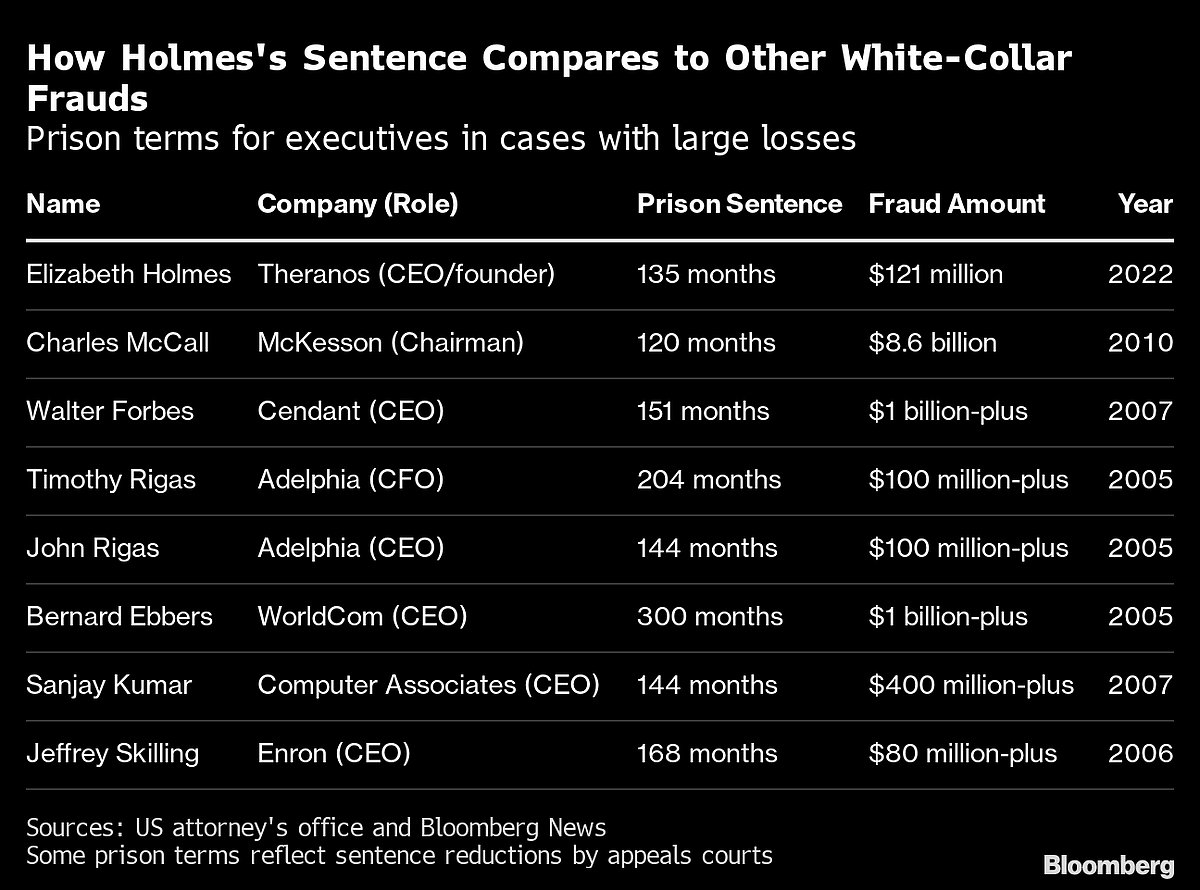Select the Charles McCall name cell
Image resolution: width=1200 pixels, height=890 pixels.
coord(118,343)
